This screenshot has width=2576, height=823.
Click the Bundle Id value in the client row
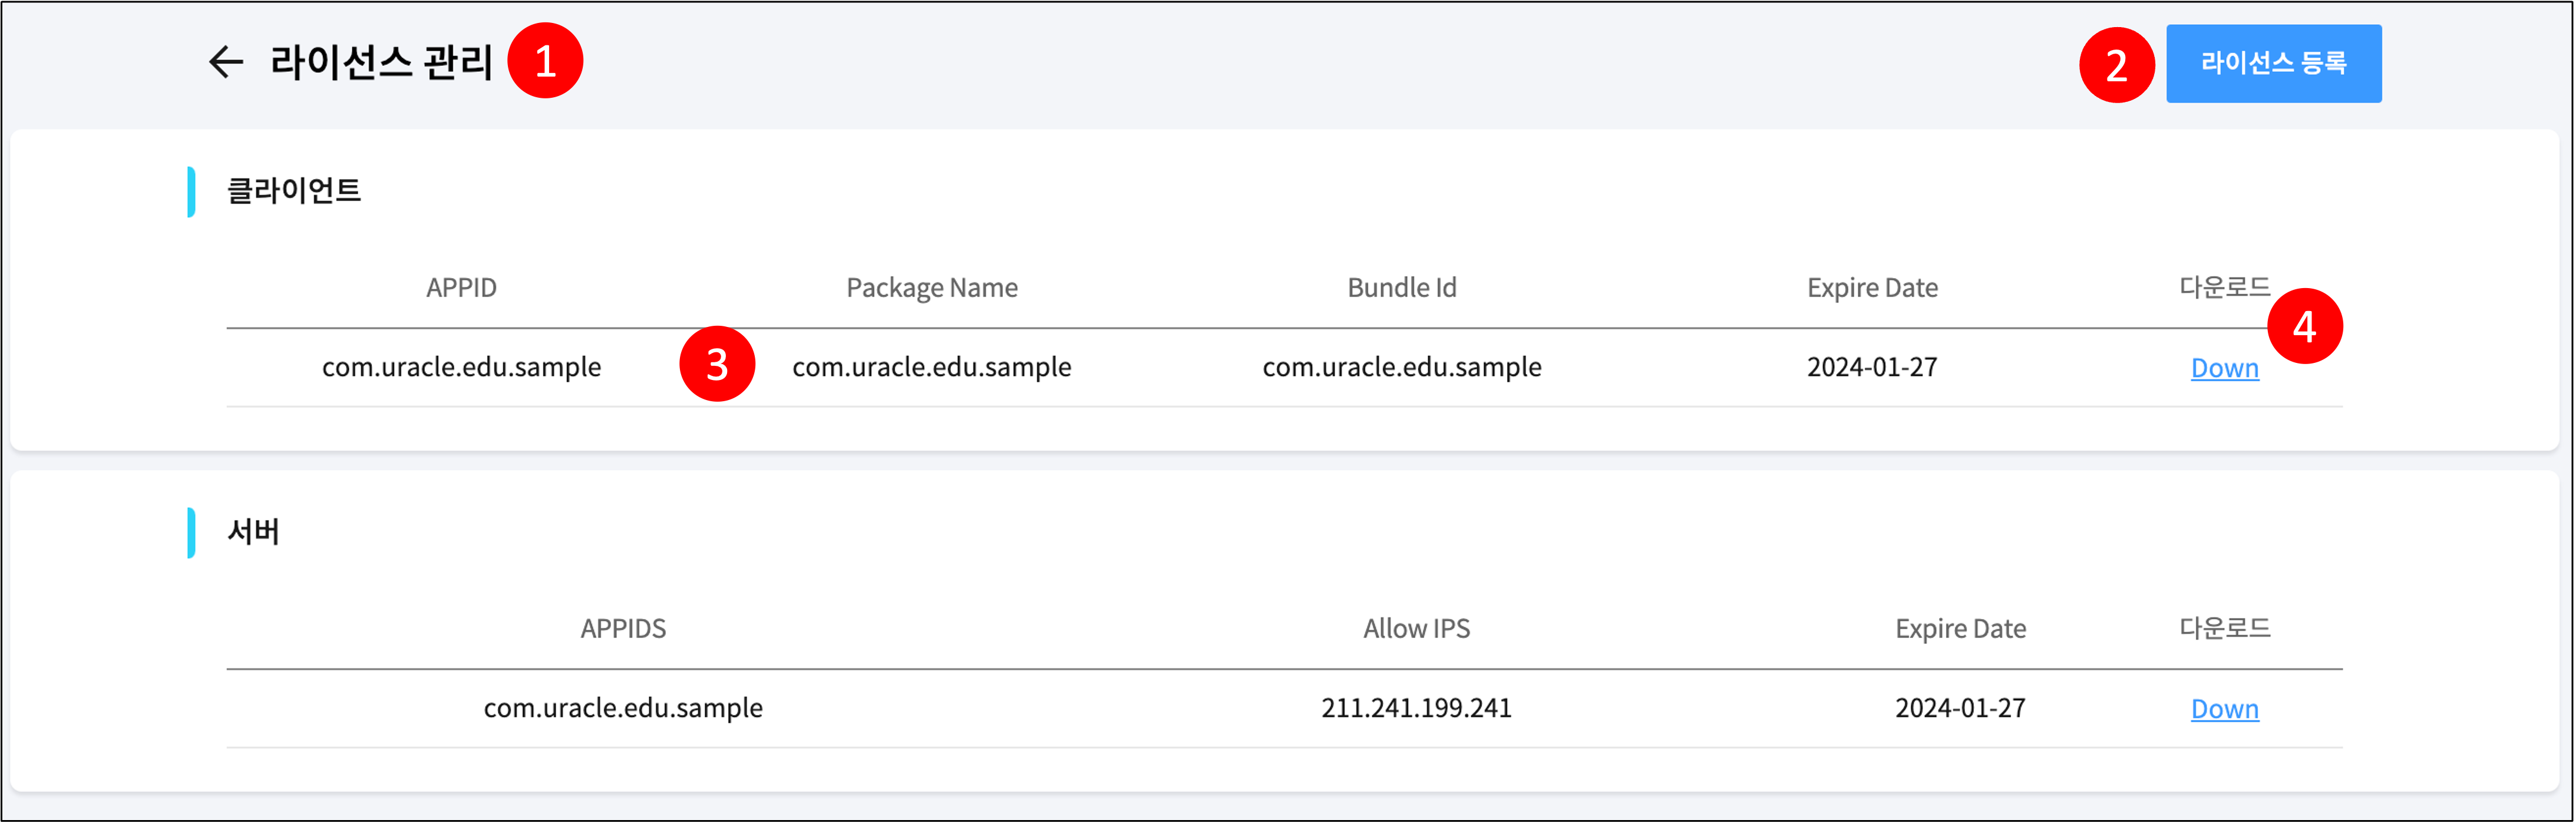(x=1402, y=367)
